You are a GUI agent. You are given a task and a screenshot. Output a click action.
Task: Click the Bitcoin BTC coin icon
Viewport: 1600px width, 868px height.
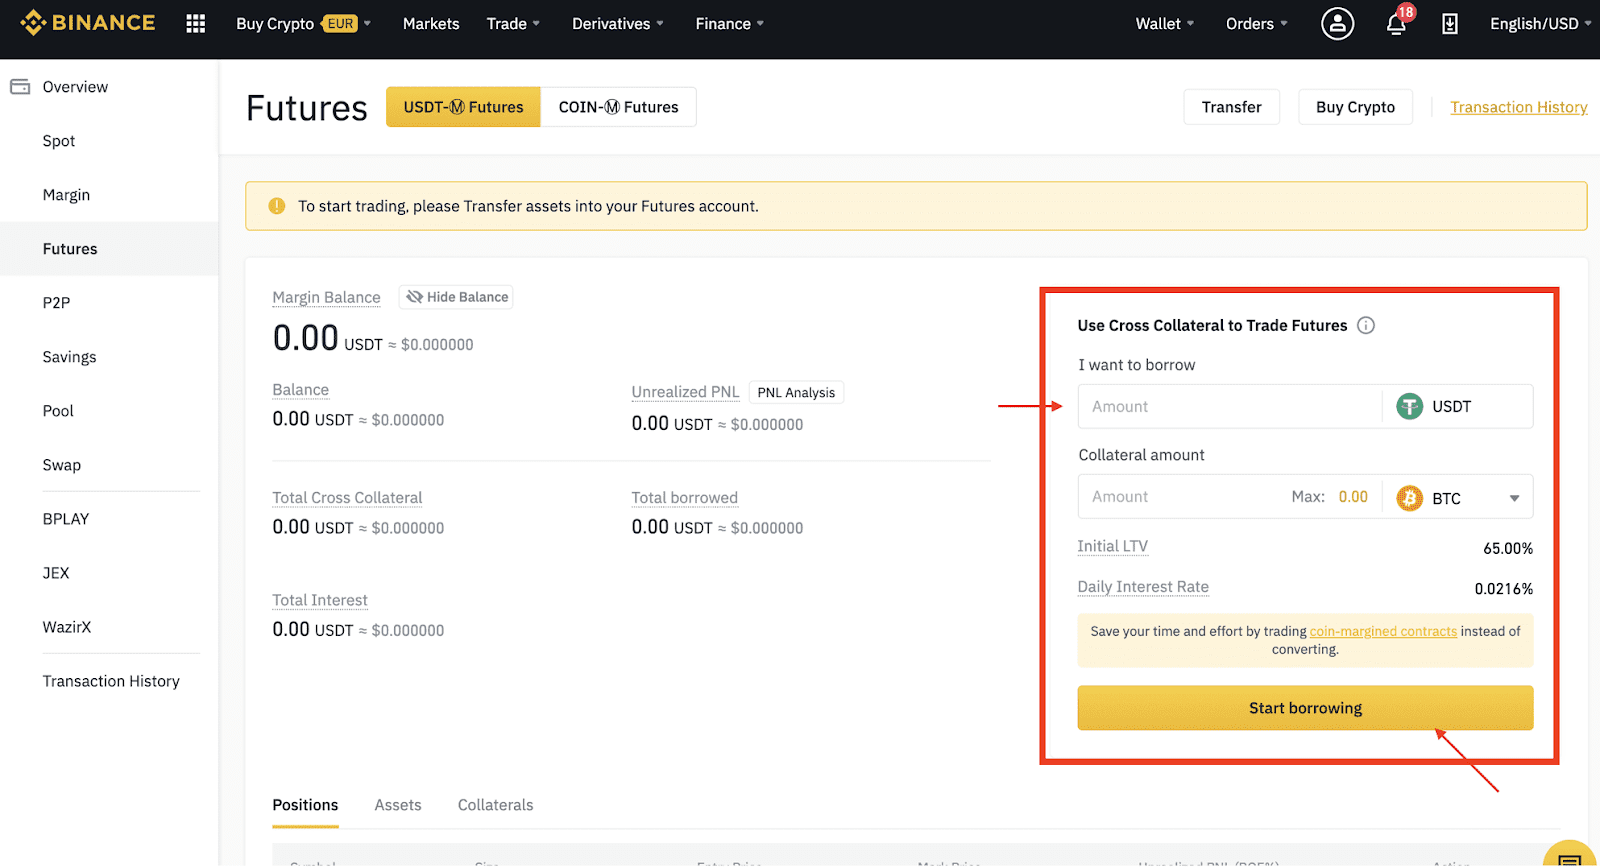pos(1410,498)
